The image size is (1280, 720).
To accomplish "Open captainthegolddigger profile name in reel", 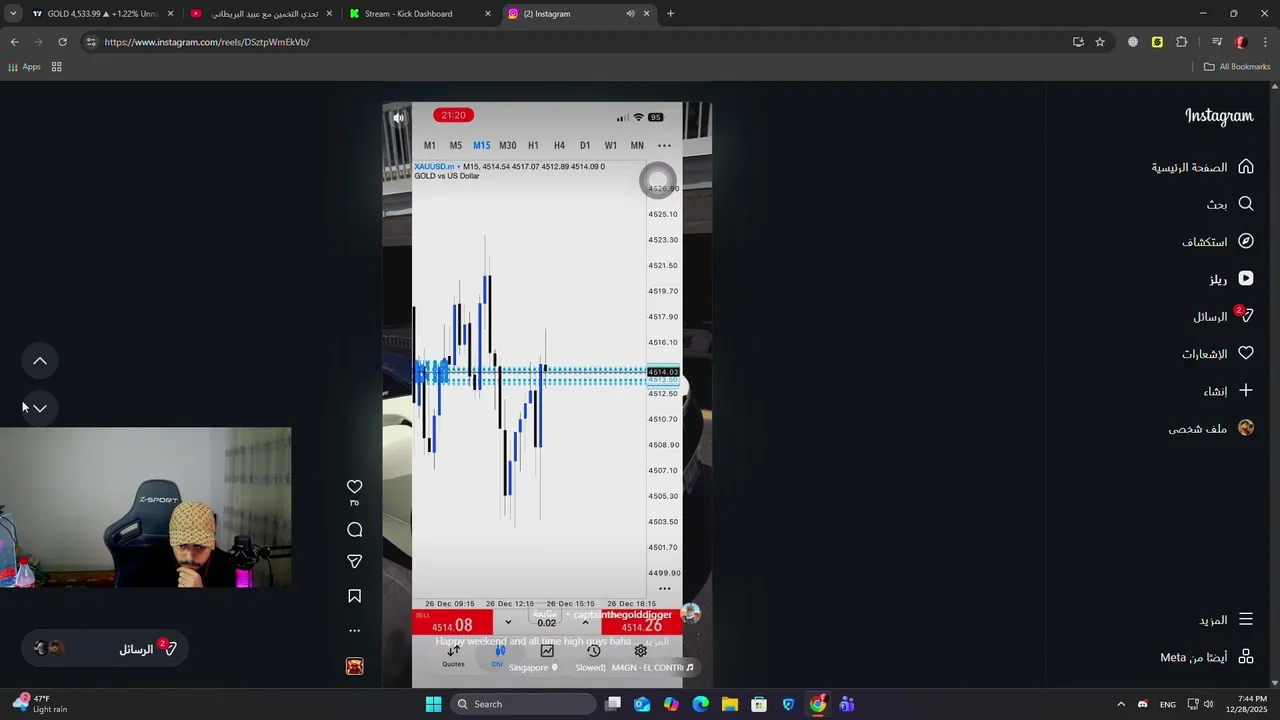I will coord(623,615).
